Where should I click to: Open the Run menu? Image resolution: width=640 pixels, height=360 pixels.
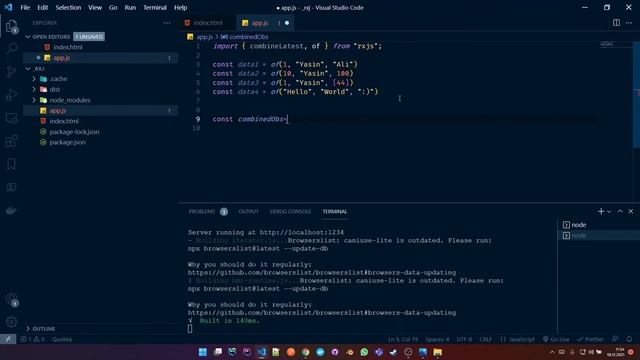[x=130, y=7]
